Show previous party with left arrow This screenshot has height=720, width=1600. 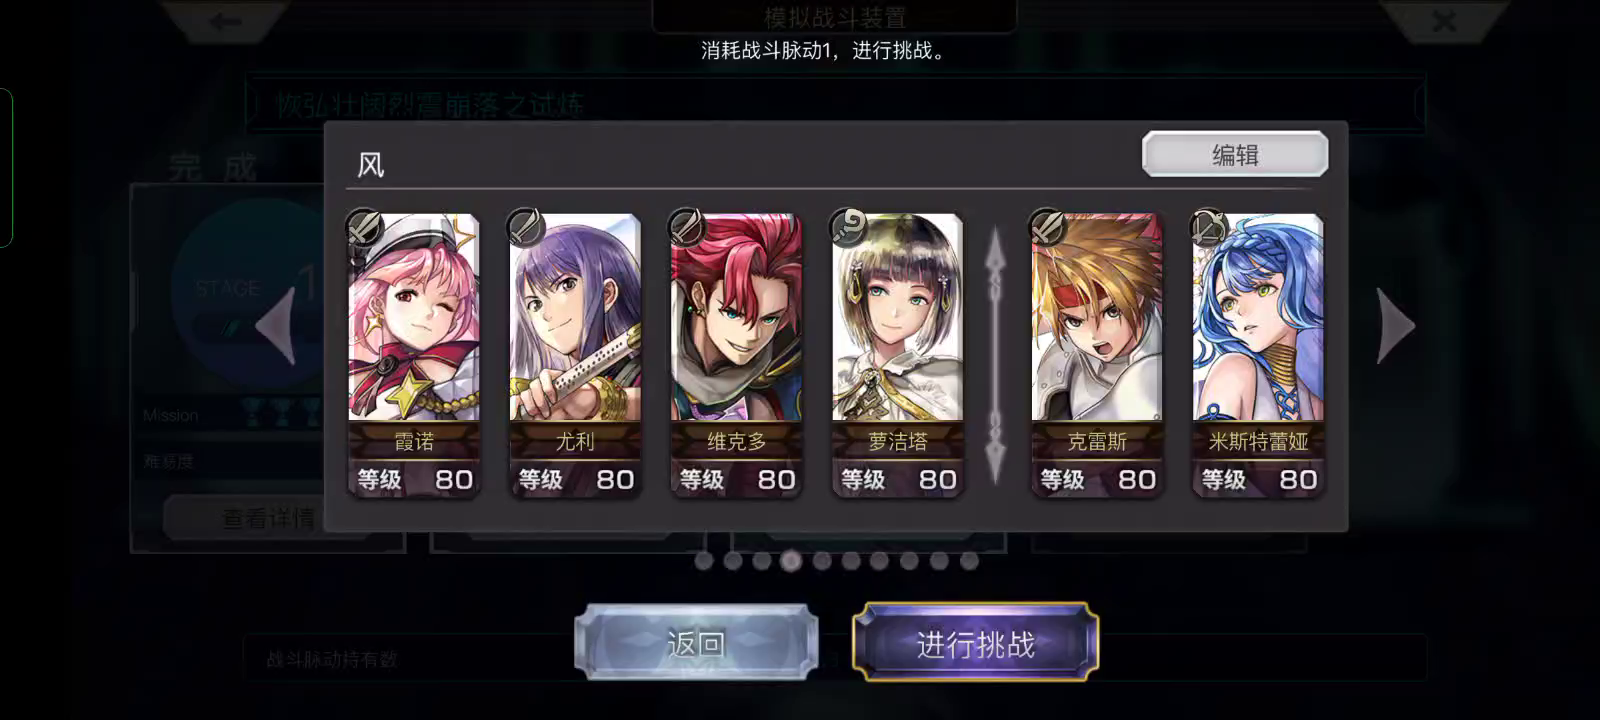[275, 326]
